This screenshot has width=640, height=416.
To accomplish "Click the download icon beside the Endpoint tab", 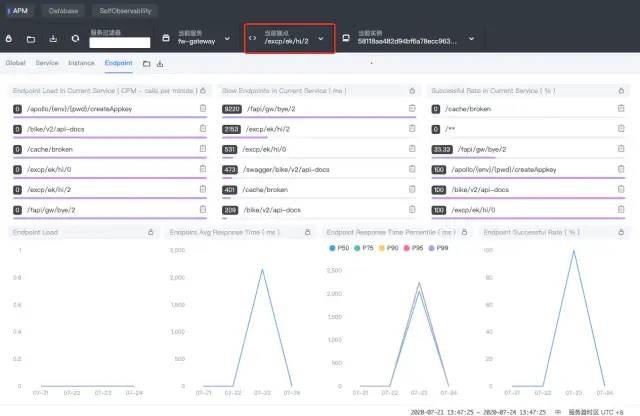I will (160, 64).
